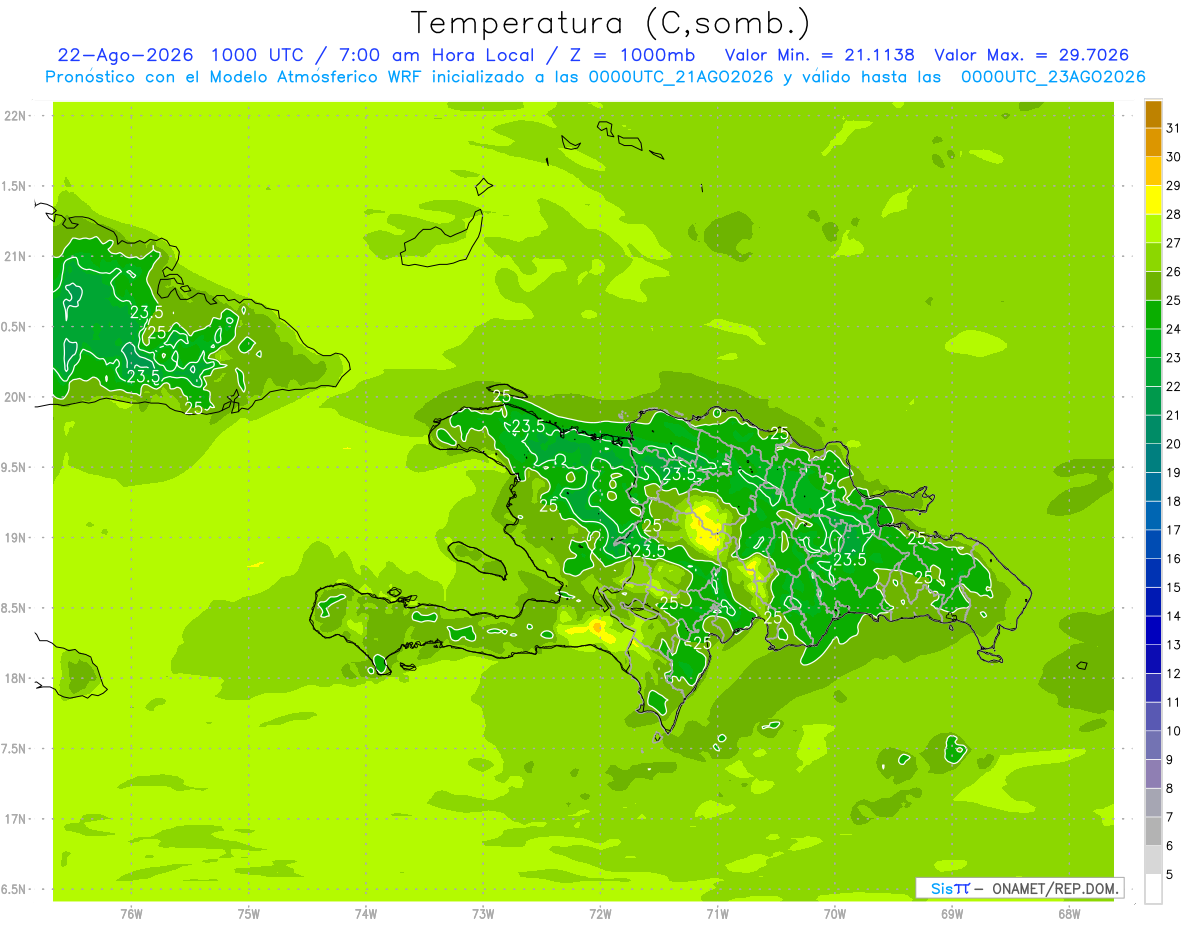1200x927 pixels.
Task: Click the color bar label '27'
Action: [x=1173, y=243]
